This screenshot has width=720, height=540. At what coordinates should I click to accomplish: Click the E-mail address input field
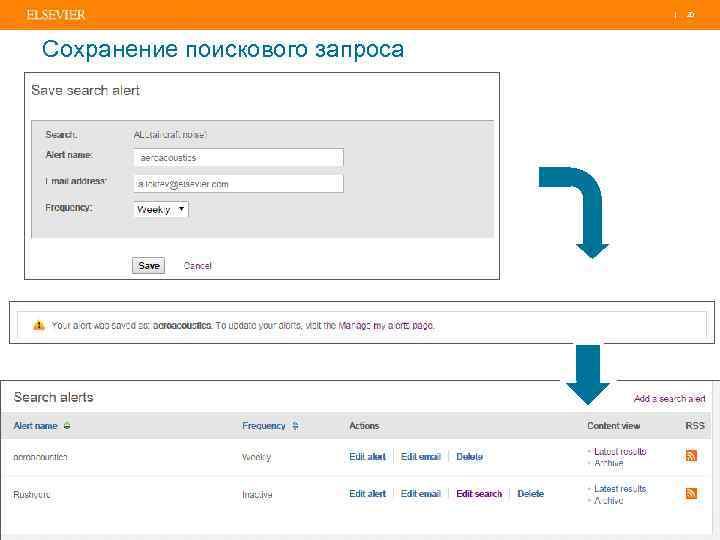238,184
